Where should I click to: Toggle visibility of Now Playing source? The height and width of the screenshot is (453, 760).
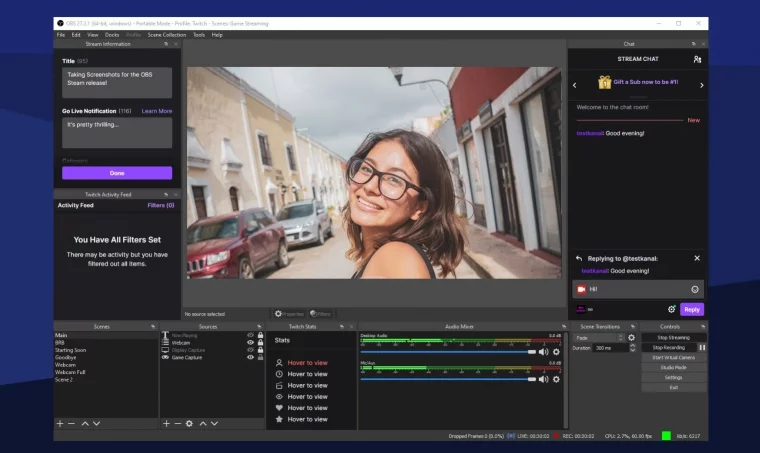(x=250, y=335)
